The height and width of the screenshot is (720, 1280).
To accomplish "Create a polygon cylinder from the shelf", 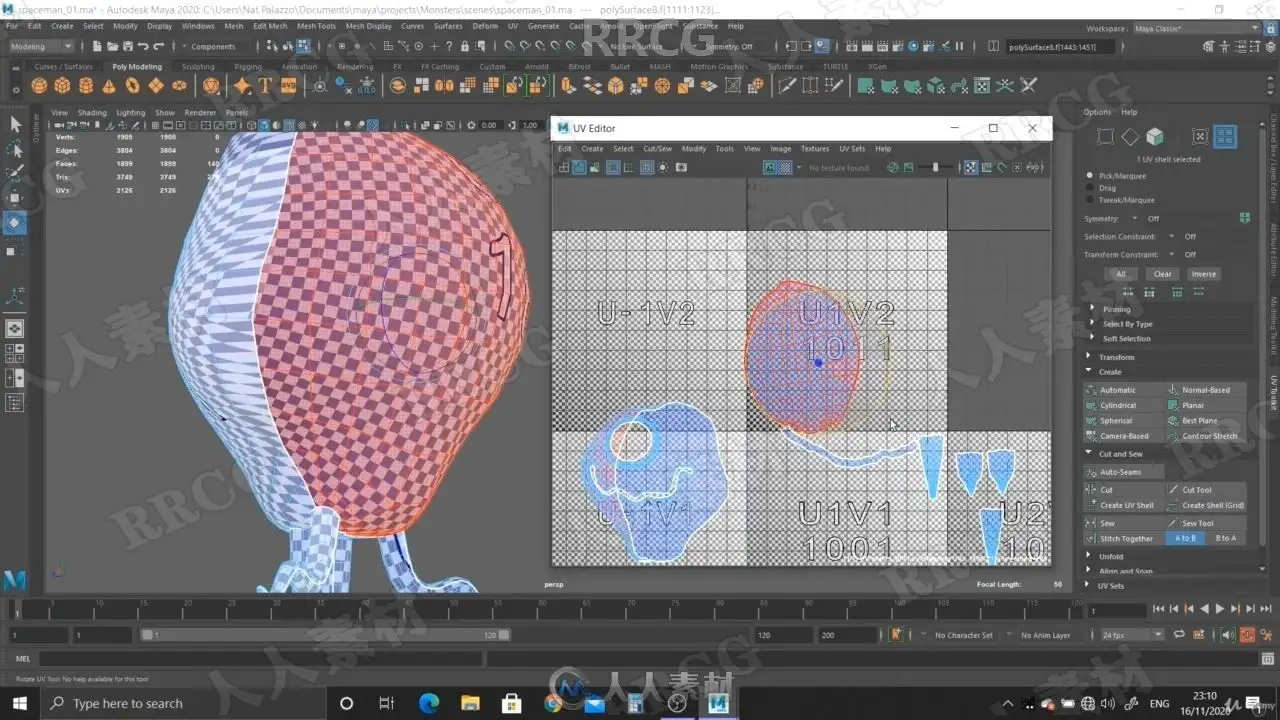I will [x=86, y=86].
